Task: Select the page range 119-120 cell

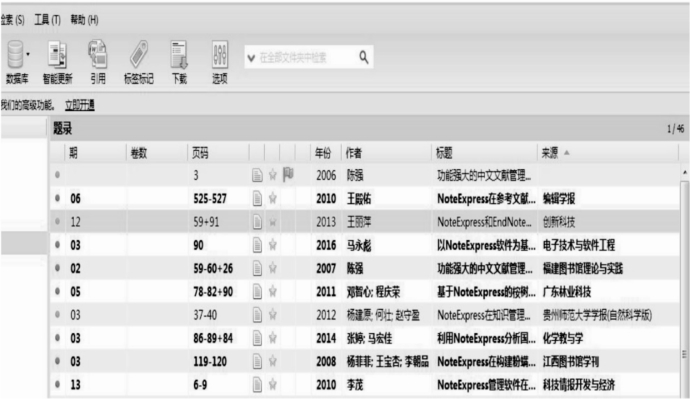Action: 210,362
